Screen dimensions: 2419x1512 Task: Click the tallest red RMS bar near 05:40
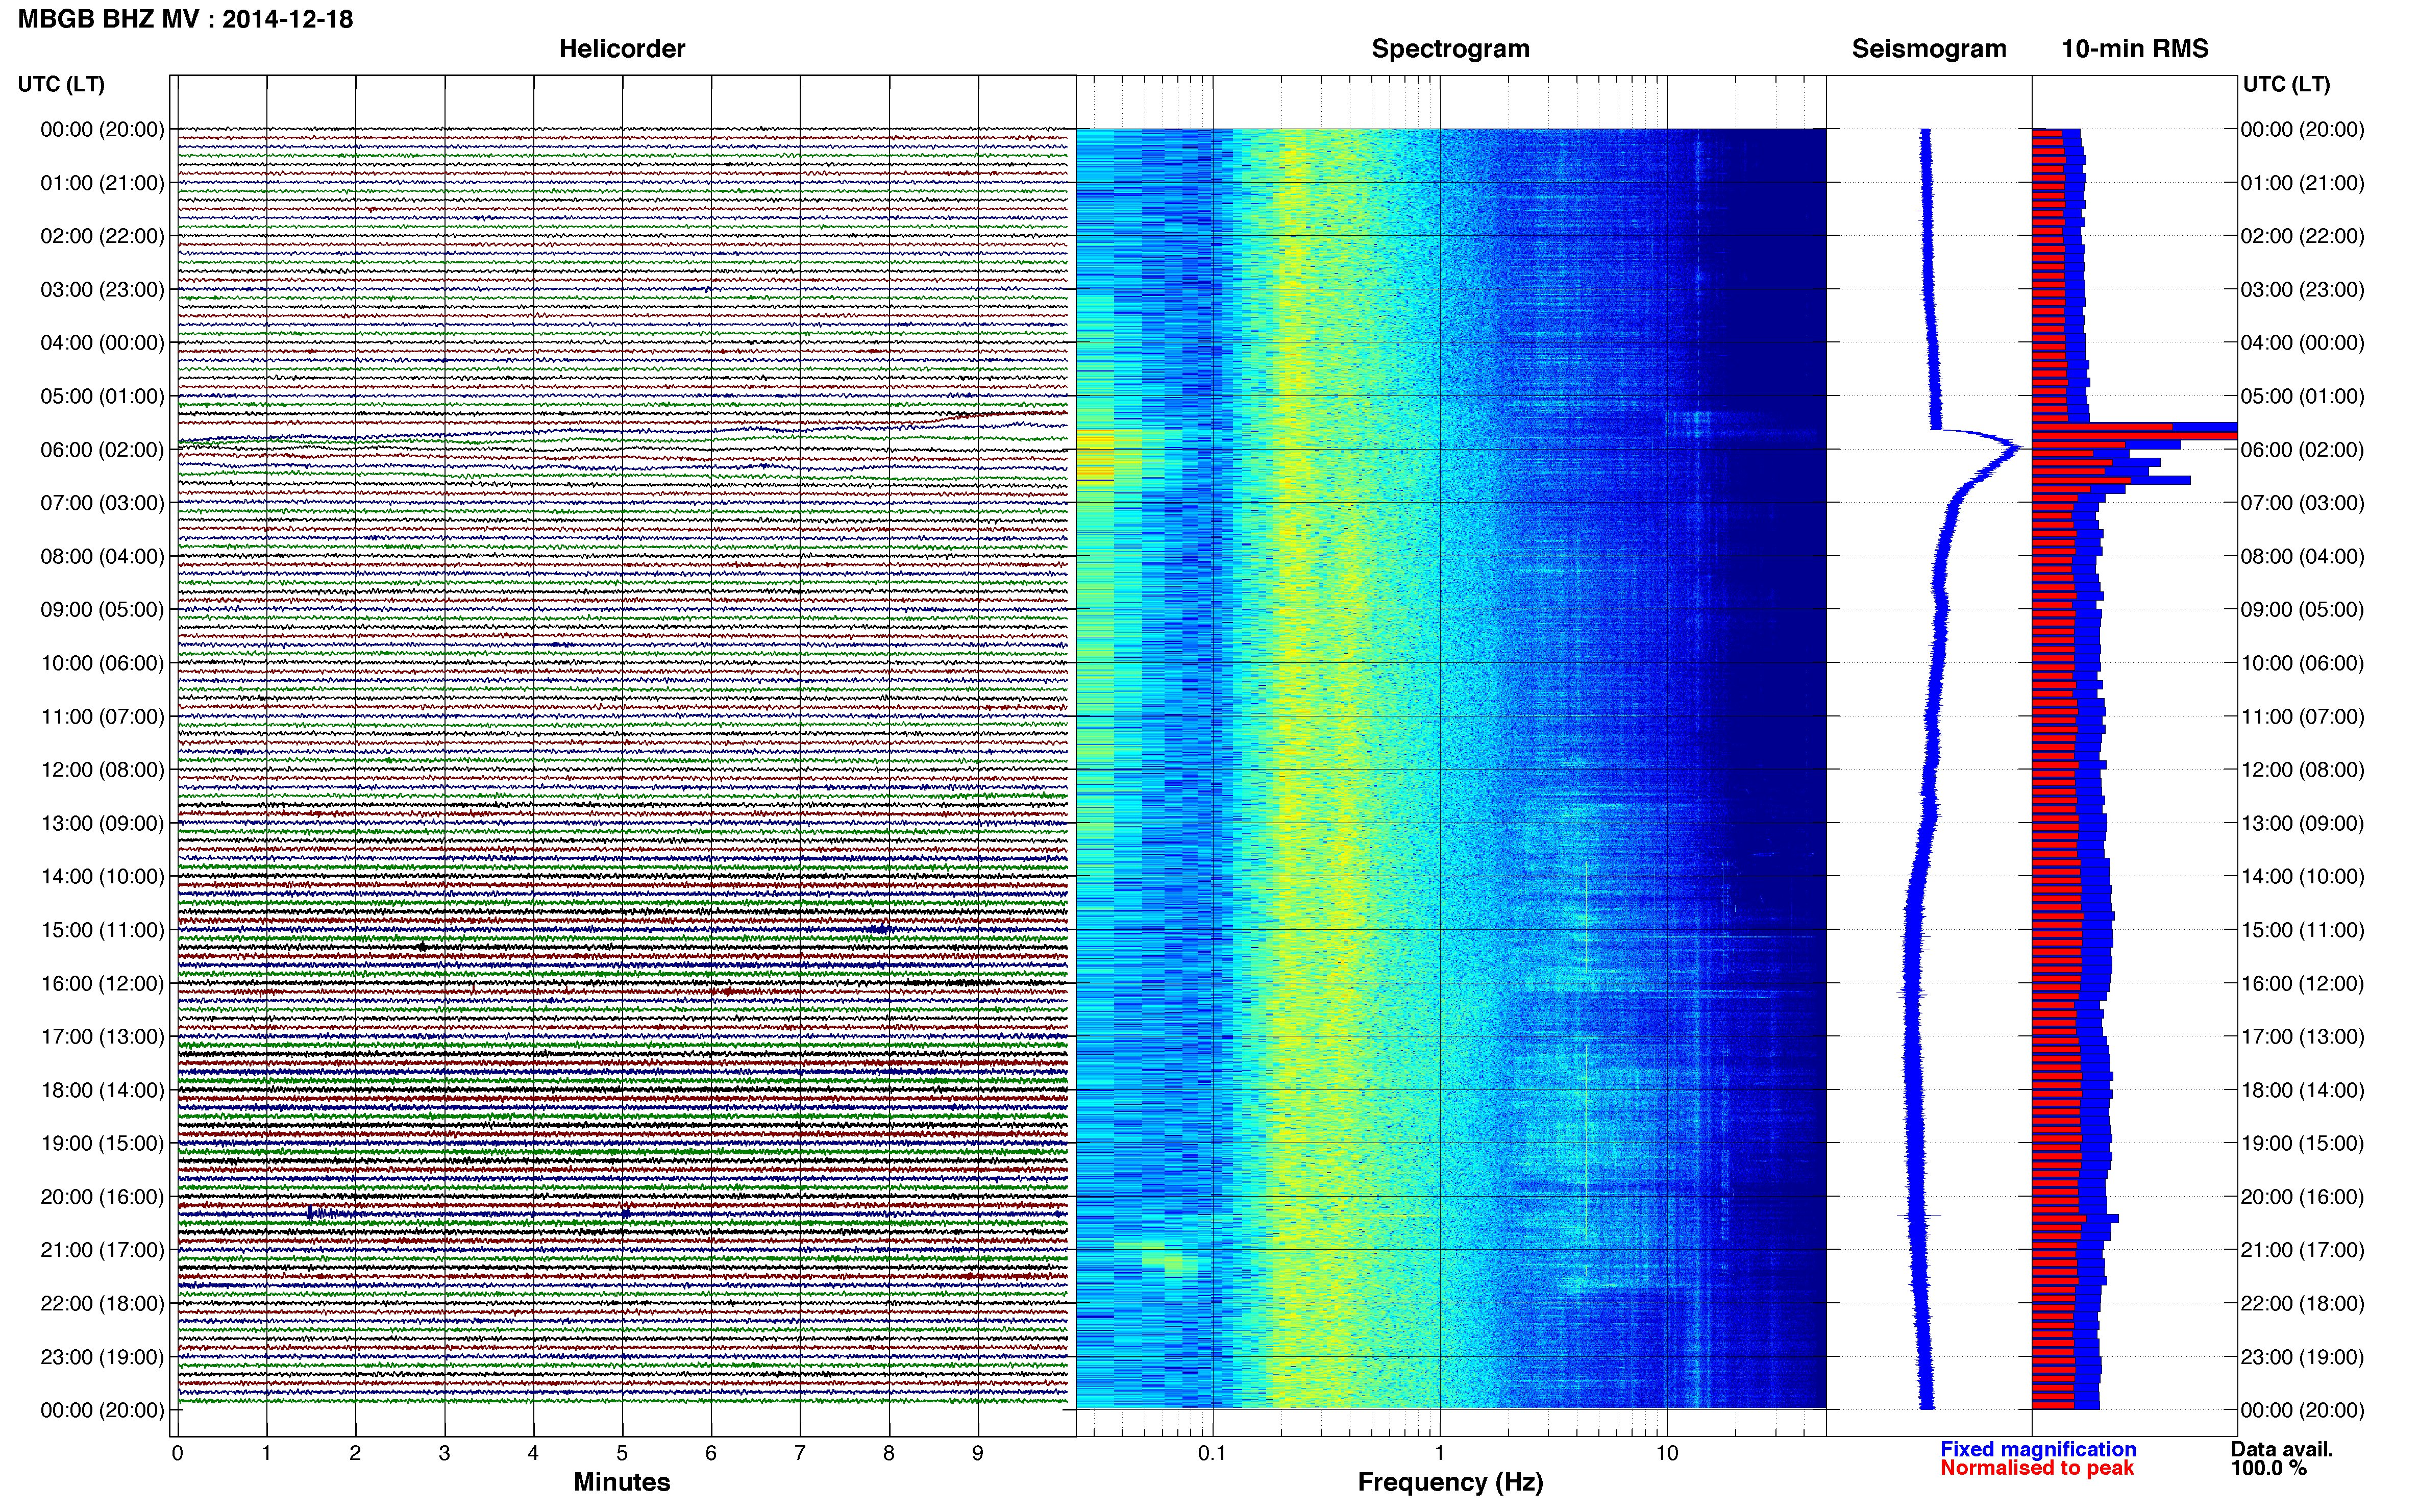click(x=2134, y=435)
